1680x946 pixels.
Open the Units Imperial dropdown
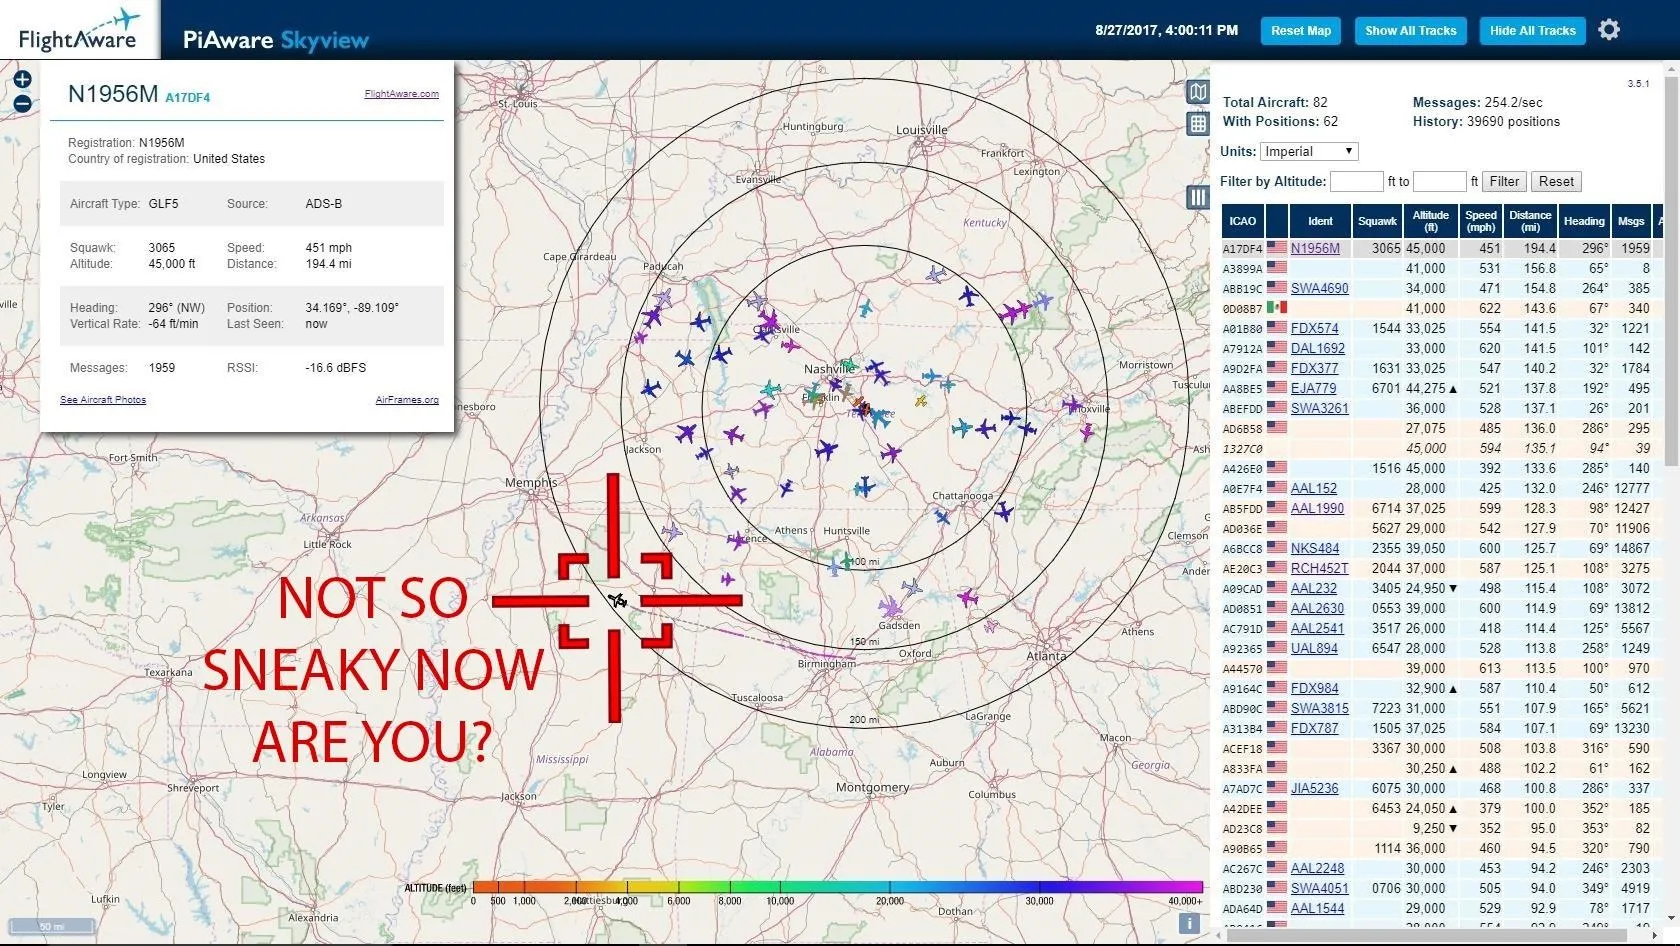[x=1308, y=152]
